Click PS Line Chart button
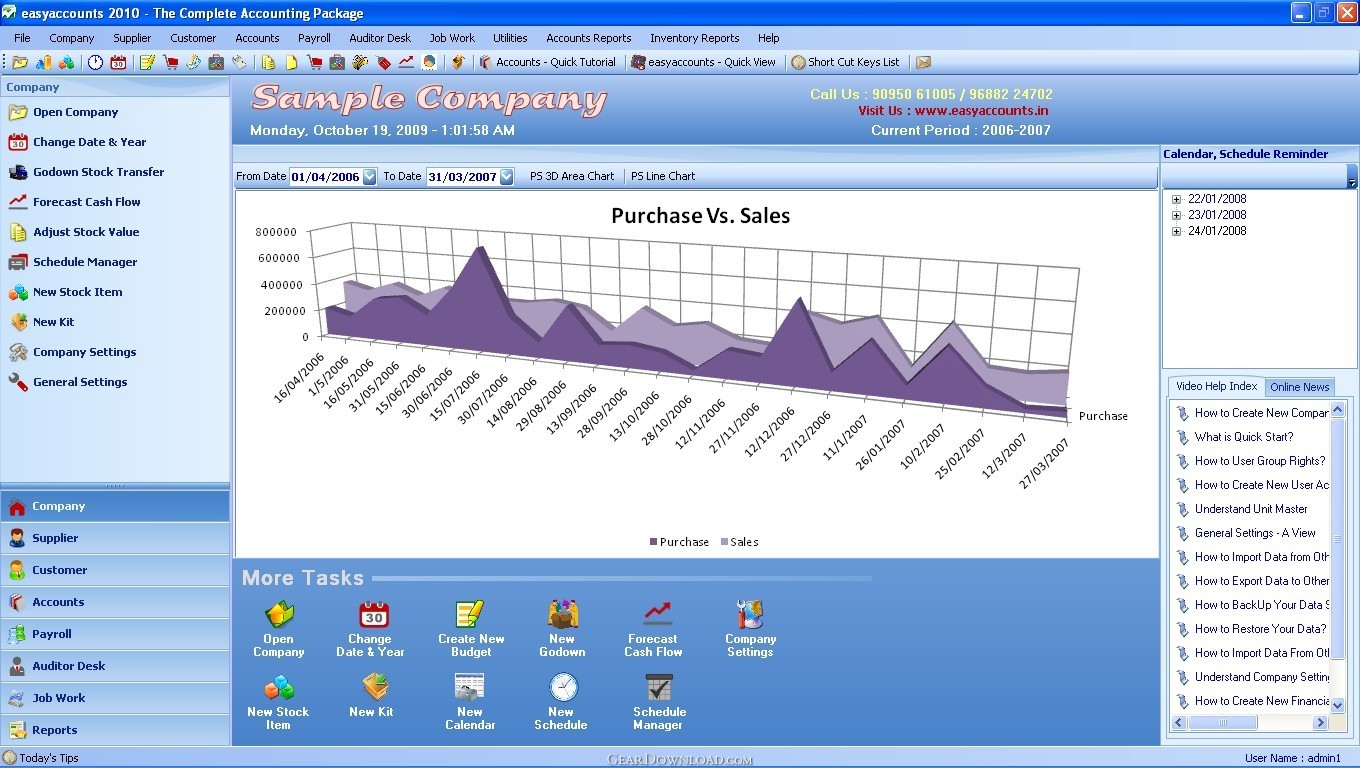This screenshot has height=768, width=1360. pos(662,176)
